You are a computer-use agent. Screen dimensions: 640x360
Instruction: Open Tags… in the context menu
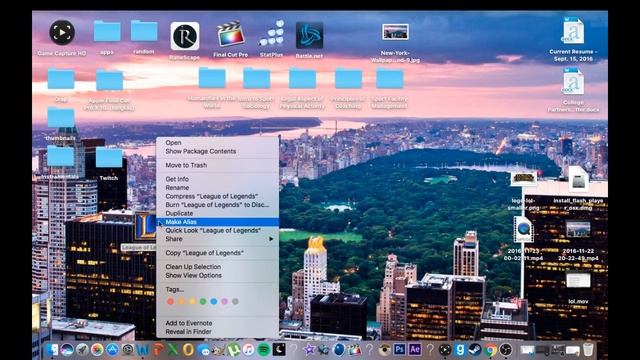tap(218, 289)
